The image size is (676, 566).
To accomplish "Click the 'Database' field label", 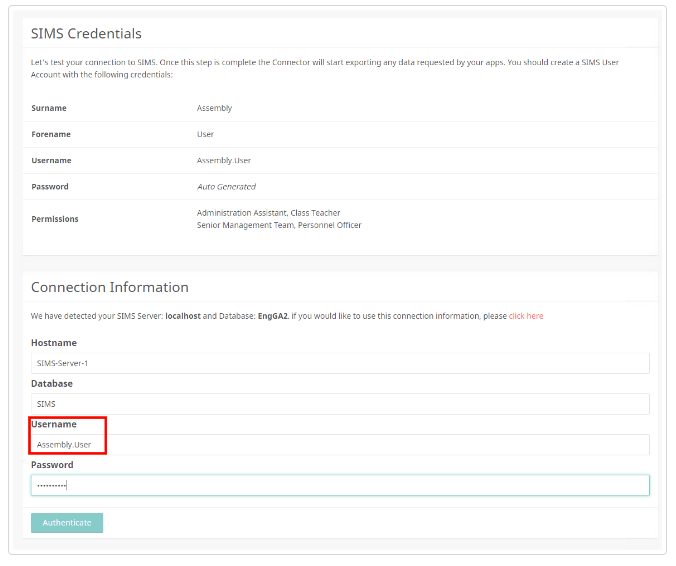I will 52,384.
